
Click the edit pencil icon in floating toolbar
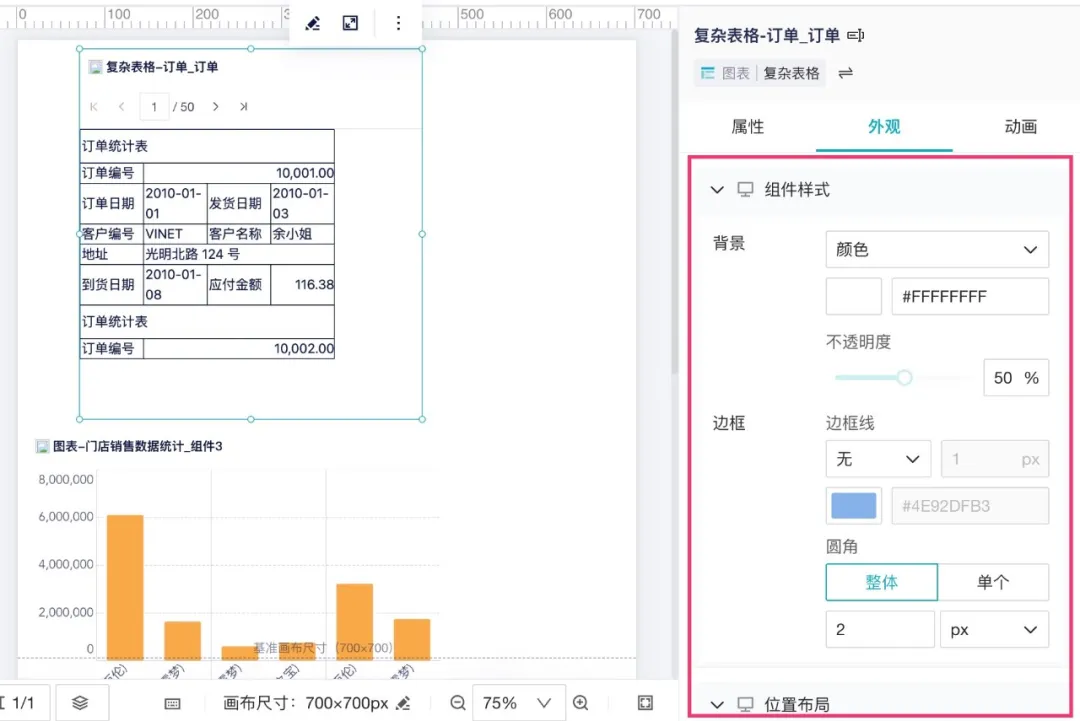313,23
